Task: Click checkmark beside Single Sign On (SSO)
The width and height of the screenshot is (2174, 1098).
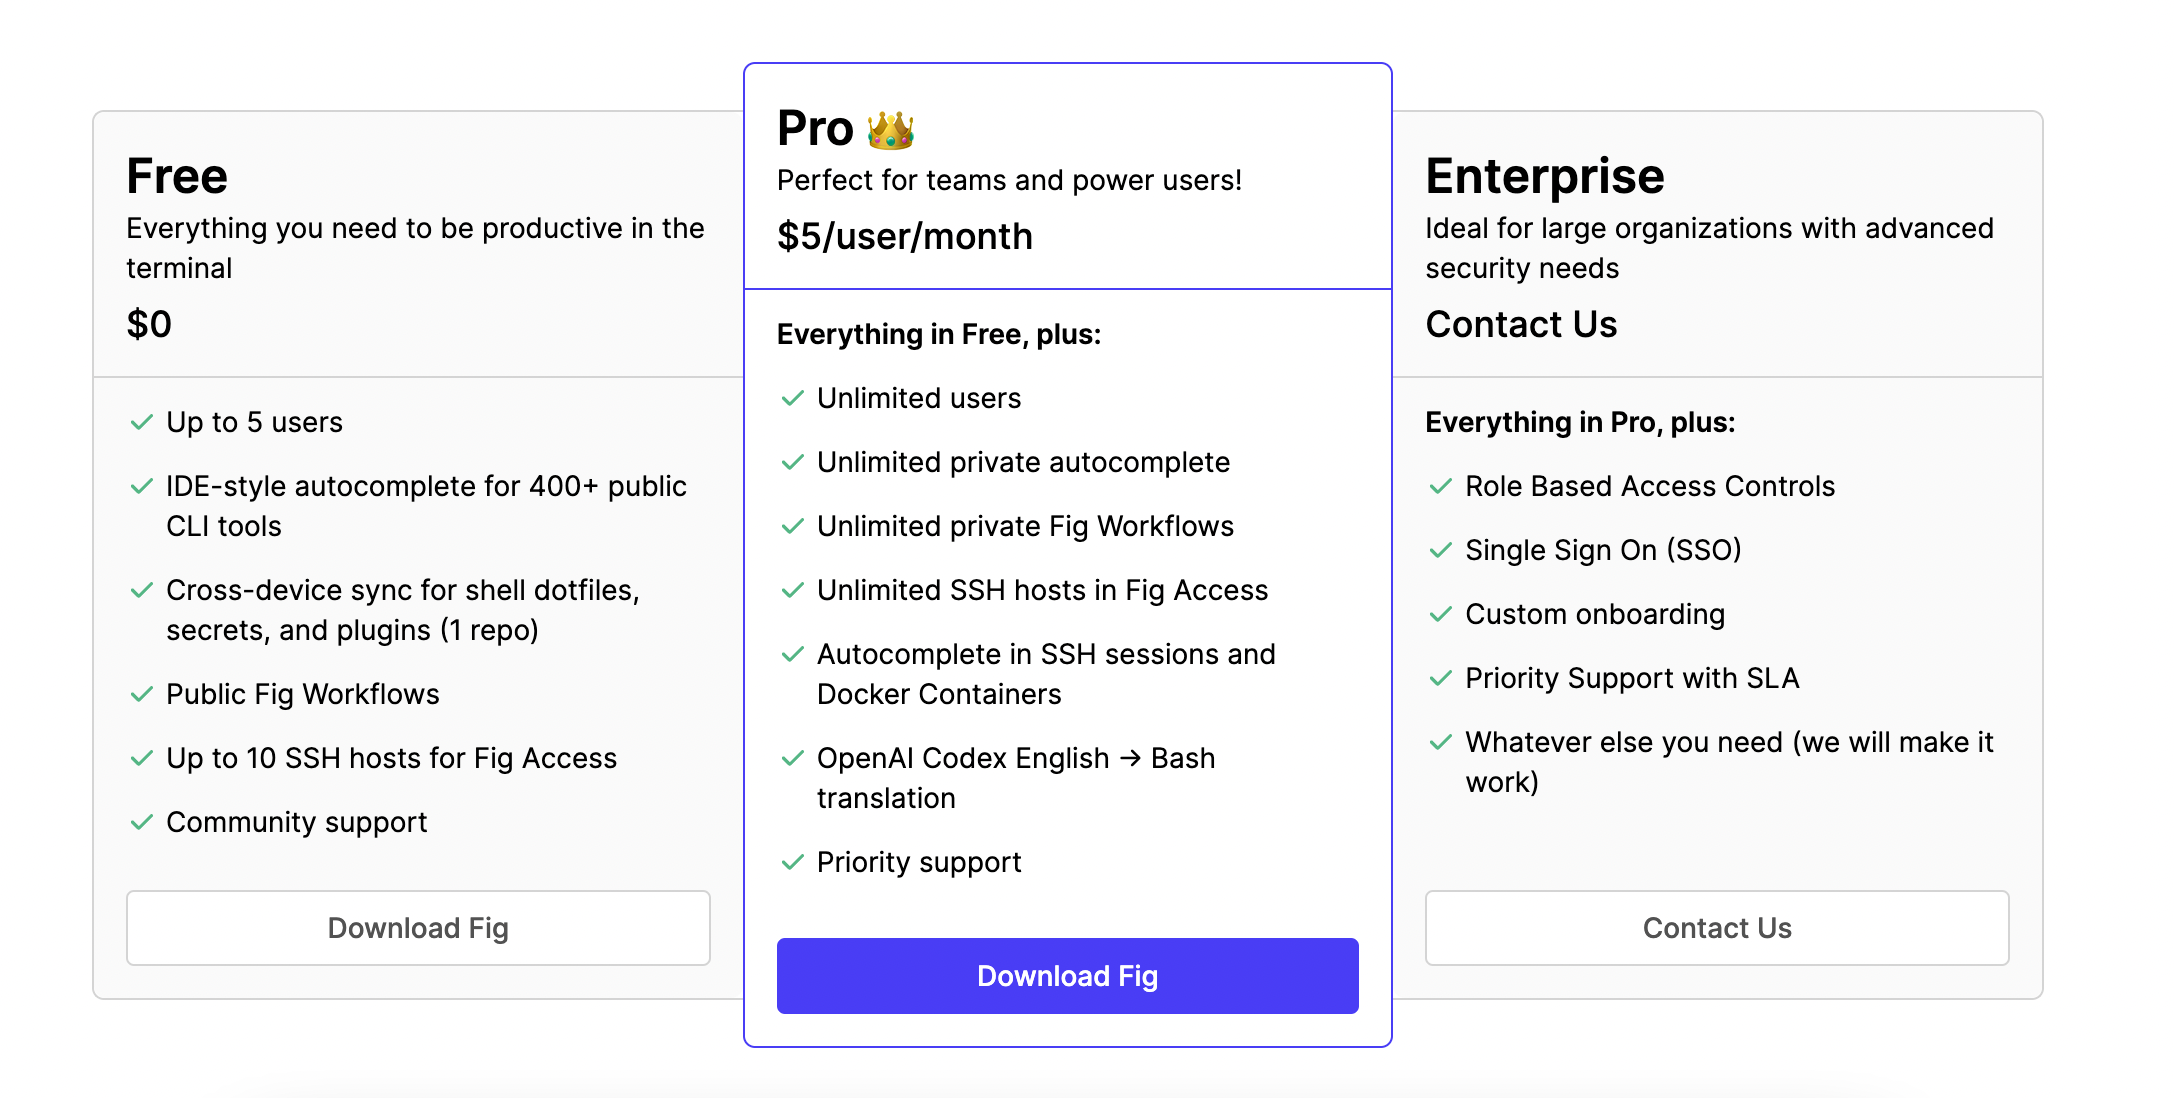Action: tap(1440, 551)
